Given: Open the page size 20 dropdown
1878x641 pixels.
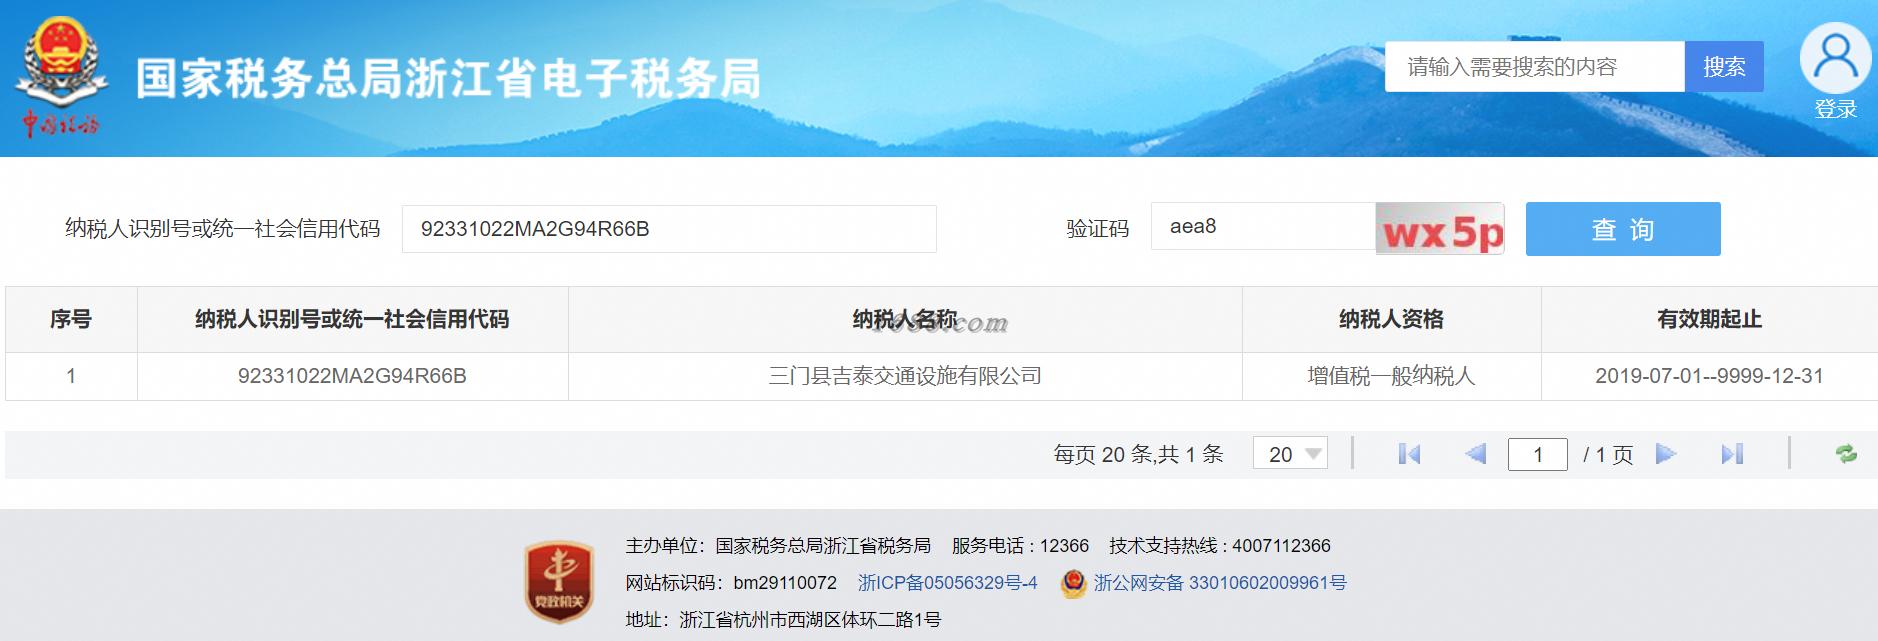Looking at the screenshot, I should click(1290, 454).
